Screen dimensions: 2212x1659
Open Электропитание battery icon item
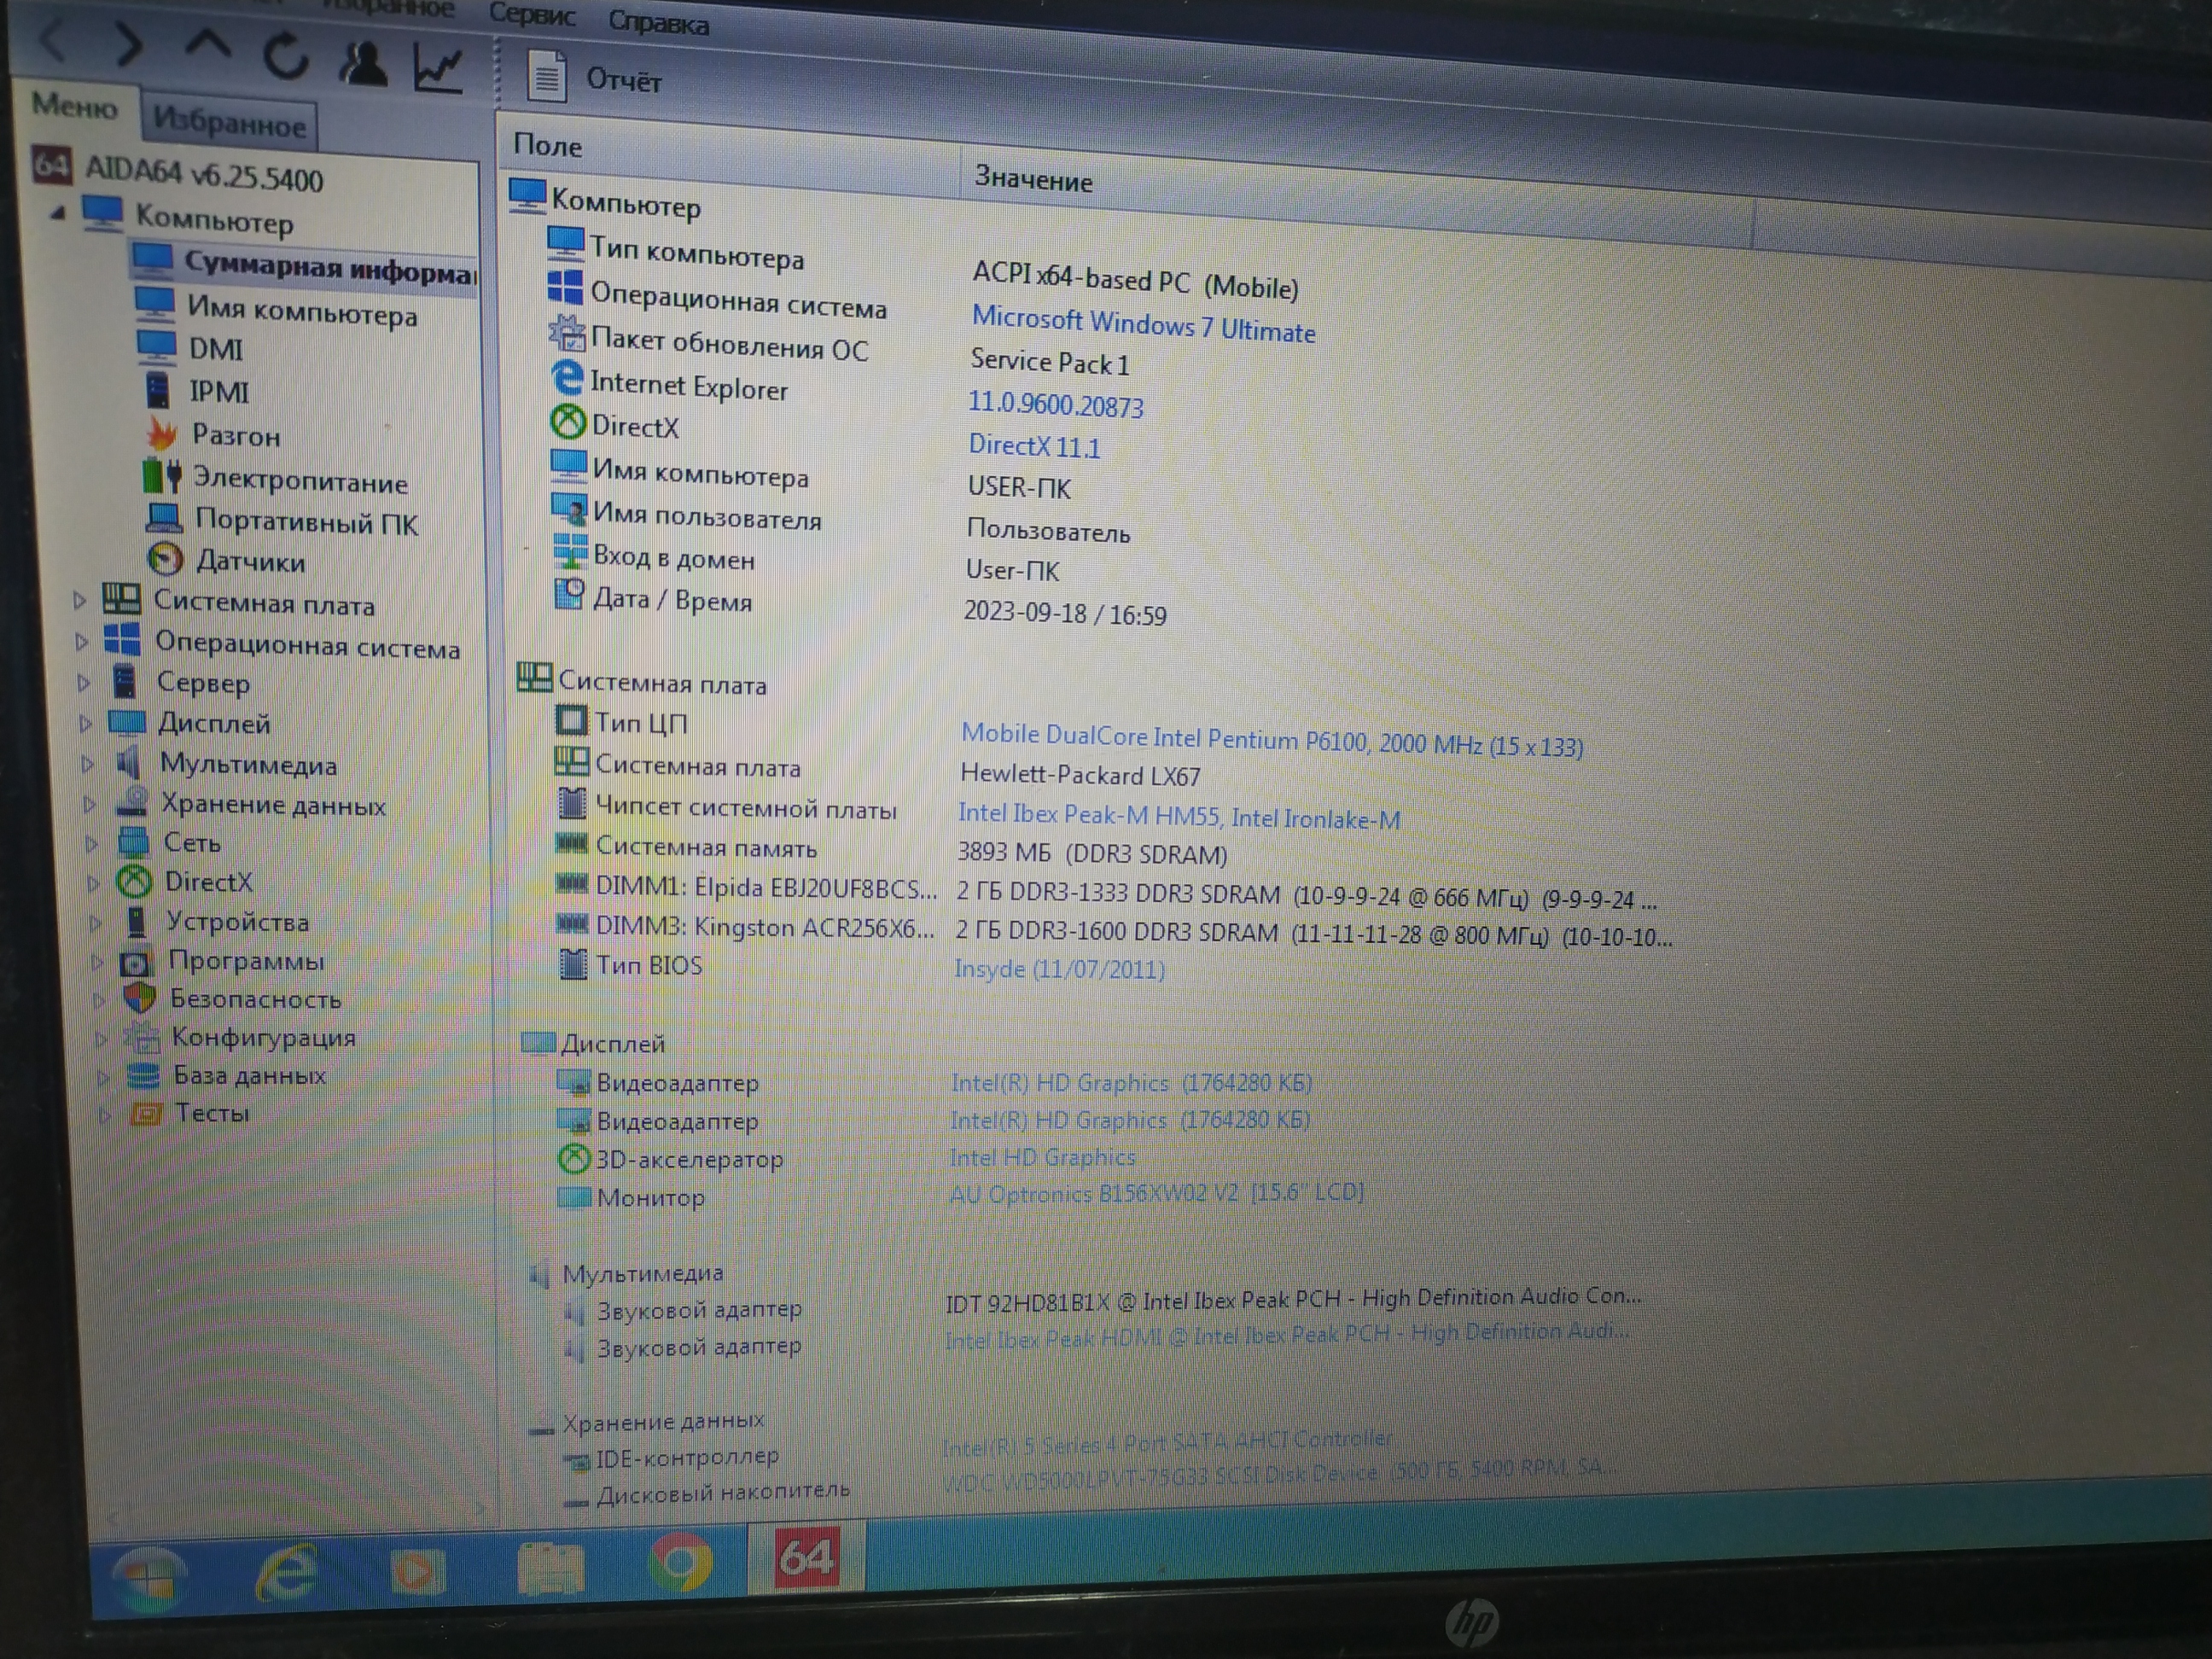tap(161, 476)
